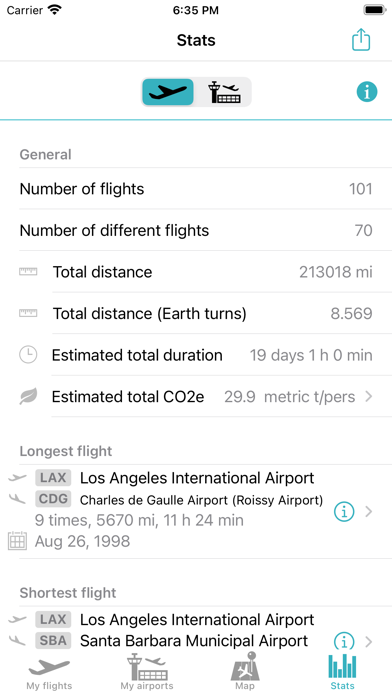Click the info icon for LAX–CDG flight
Image resolution: width=392 pixels, height=696 pixels.
[x=344, y=512]
